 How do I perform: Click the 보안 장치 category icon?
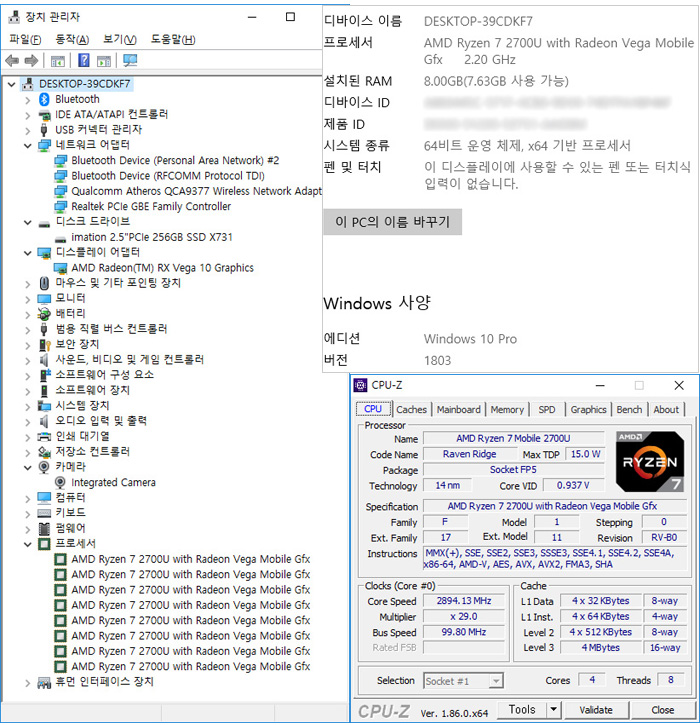pyautogui.click(x=44, y=345)
